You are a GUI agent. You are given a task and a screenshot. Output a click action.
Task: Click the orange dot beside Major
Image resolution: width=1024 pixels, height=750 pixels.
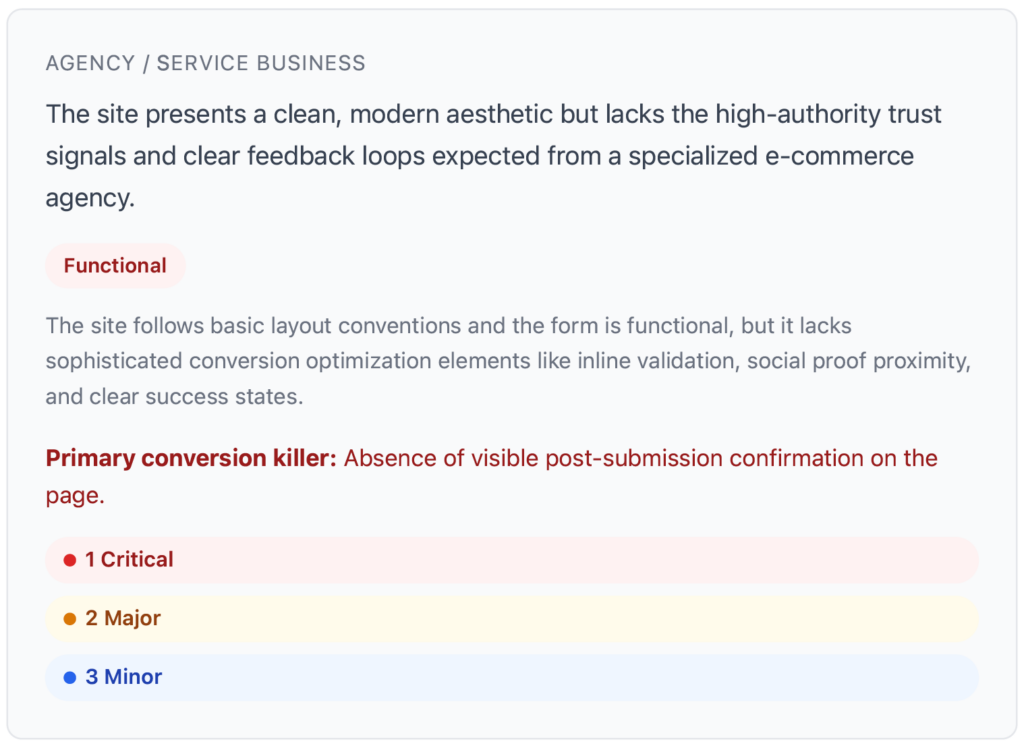(x=70, y=619)
